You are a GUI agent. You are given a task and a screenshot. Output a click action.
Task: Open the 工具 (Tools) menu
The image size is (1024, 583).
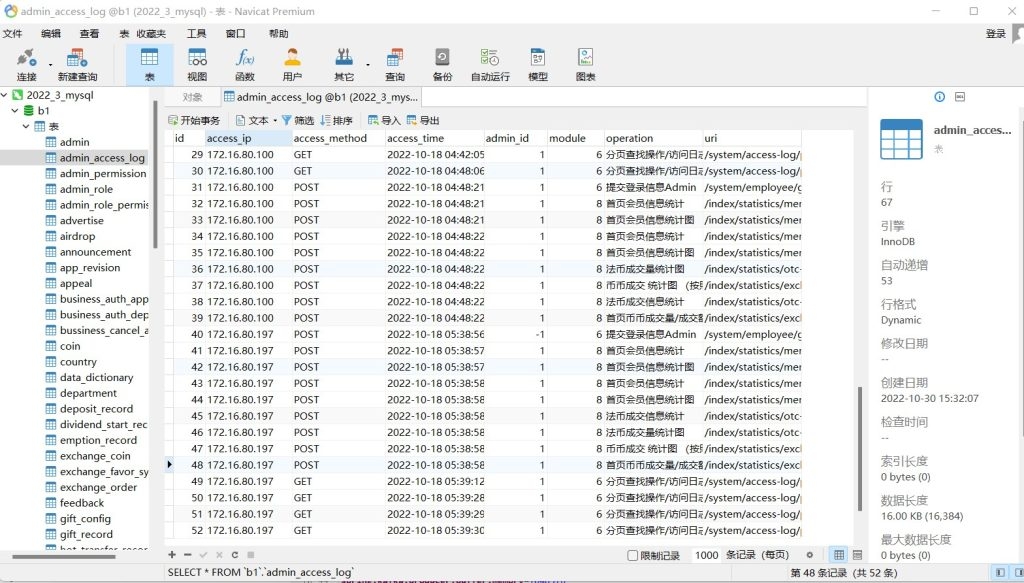tap(197, 34)
